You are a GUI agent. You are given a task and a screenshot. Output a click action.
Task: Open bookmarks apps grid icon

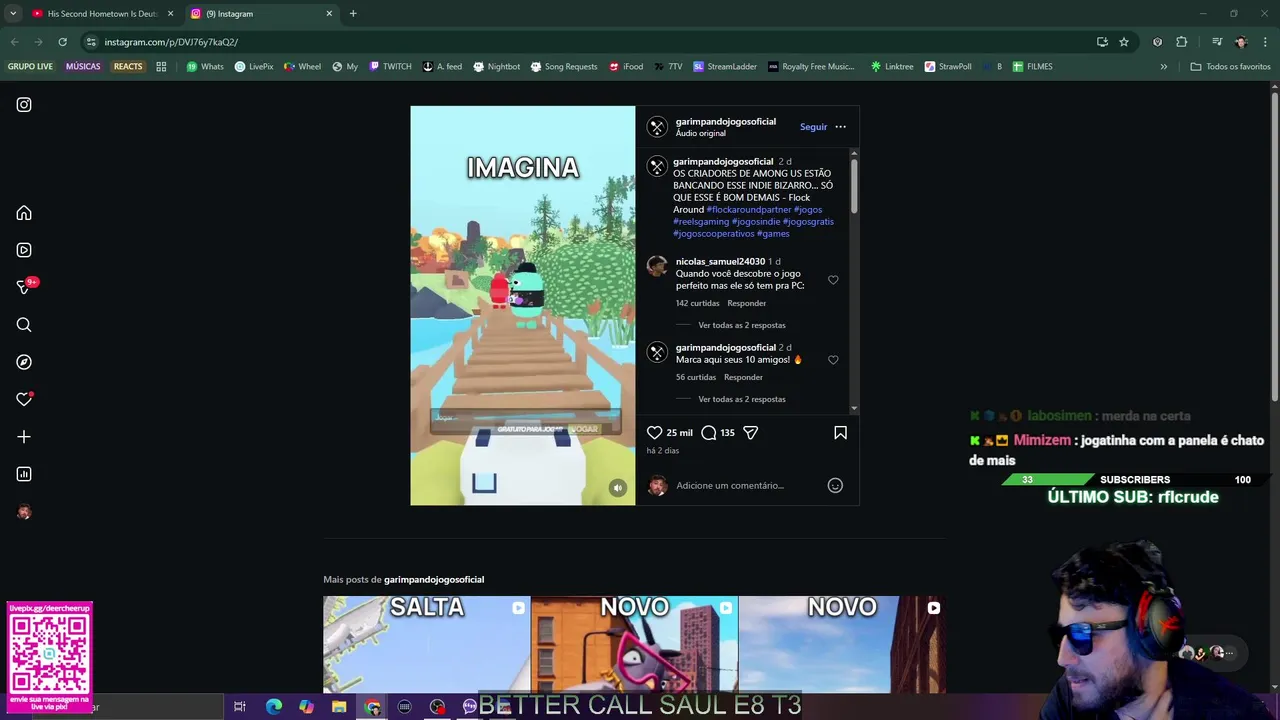pyautogui.click(x=161, y=67)
